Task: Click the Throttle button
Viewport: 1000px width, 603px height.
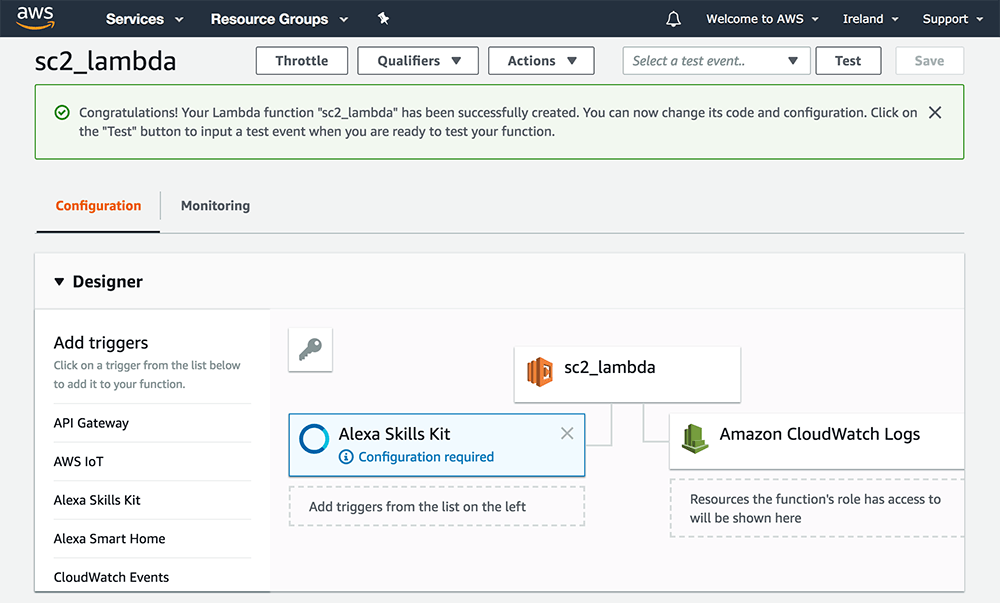Action: tap(301, 60)
